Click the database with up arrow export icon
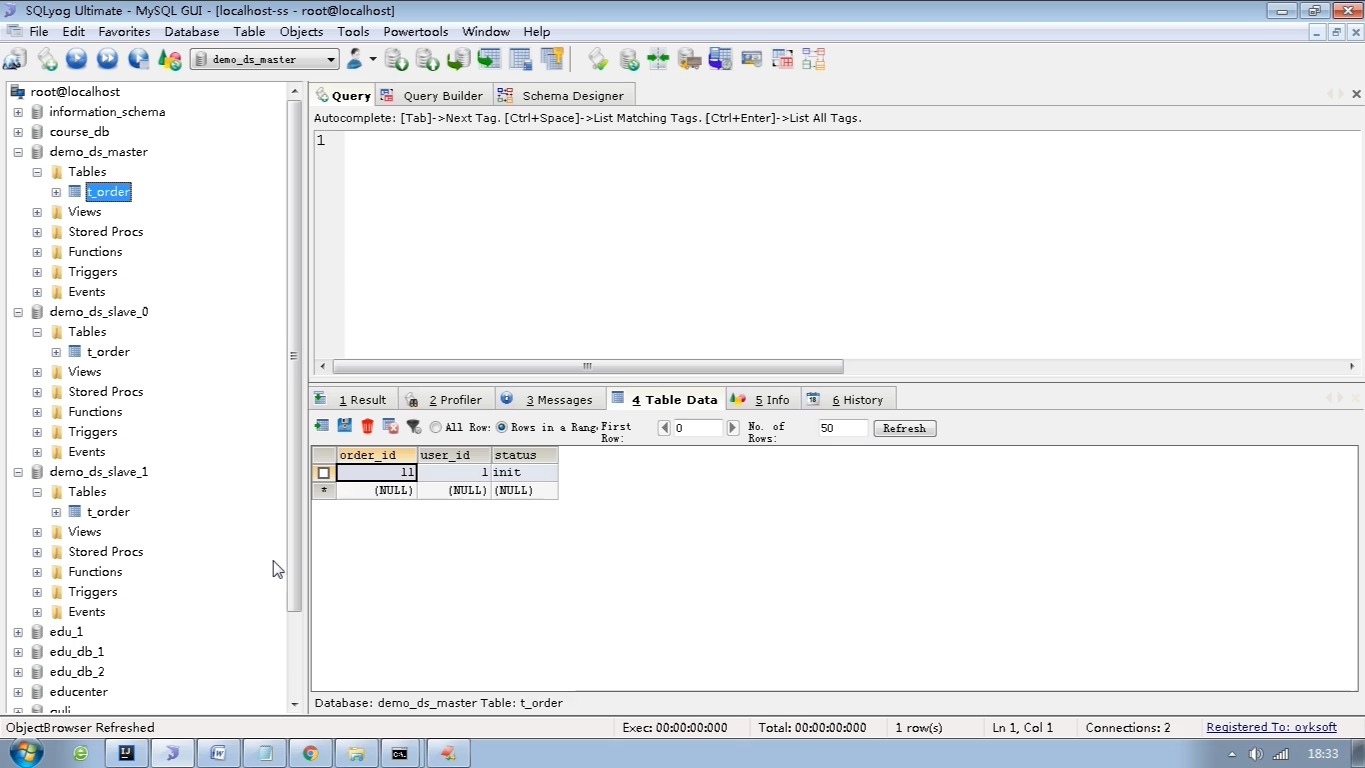The height and width of the screenshot is (768, 1365). tap(427, 59)
